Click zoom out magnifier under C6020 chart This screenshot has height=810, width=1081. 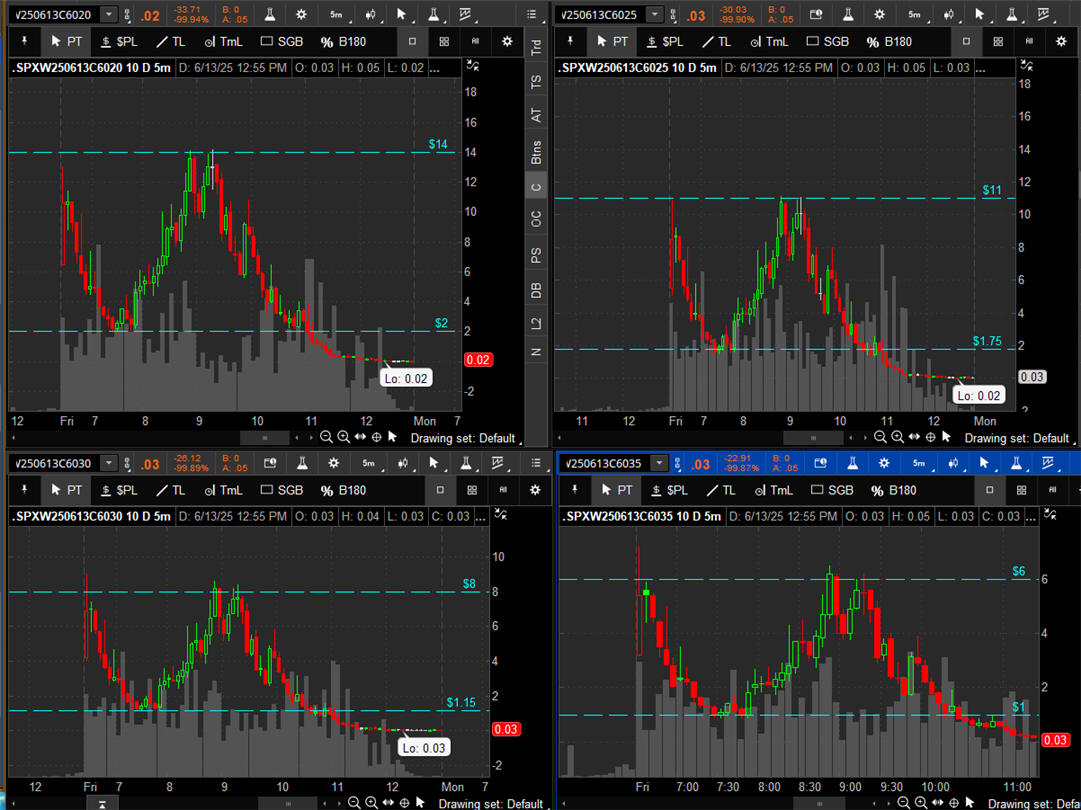tap(326, 437)
